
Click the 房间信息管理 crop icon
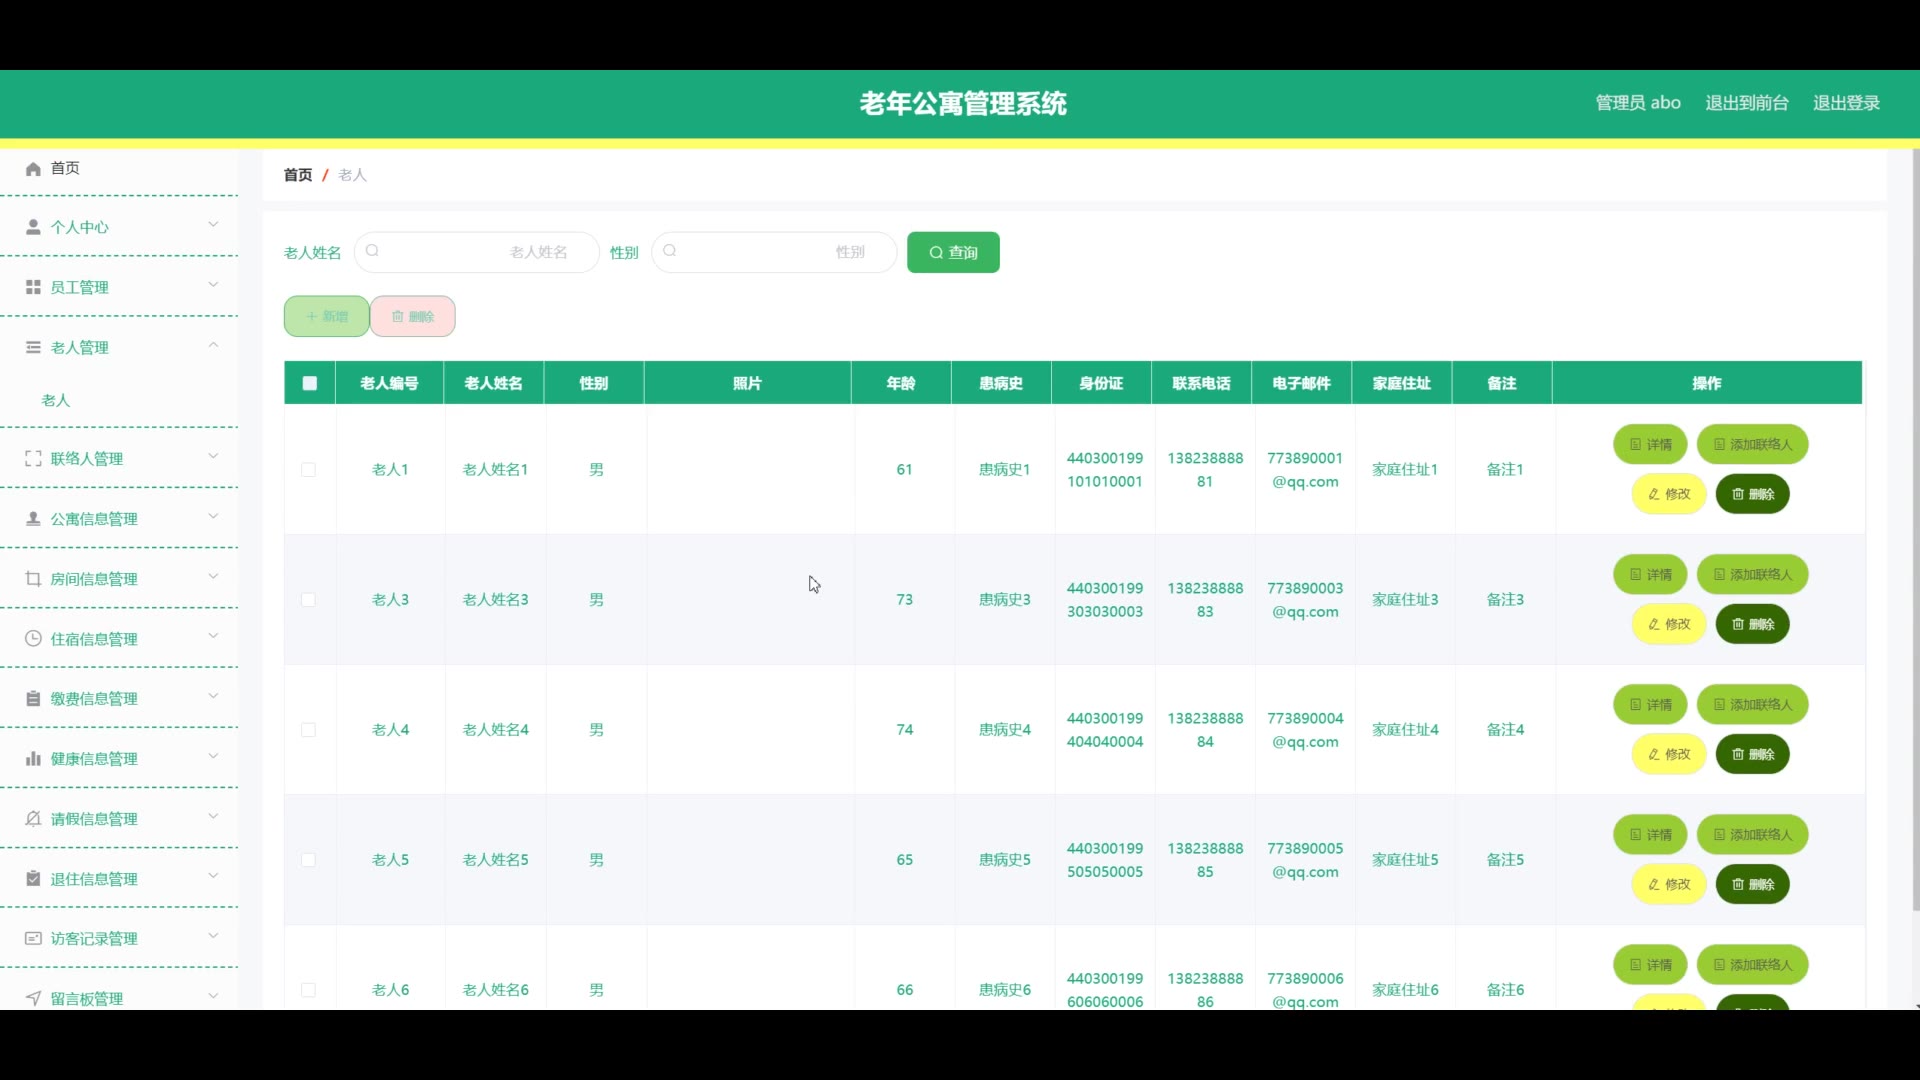coord(33,578)
